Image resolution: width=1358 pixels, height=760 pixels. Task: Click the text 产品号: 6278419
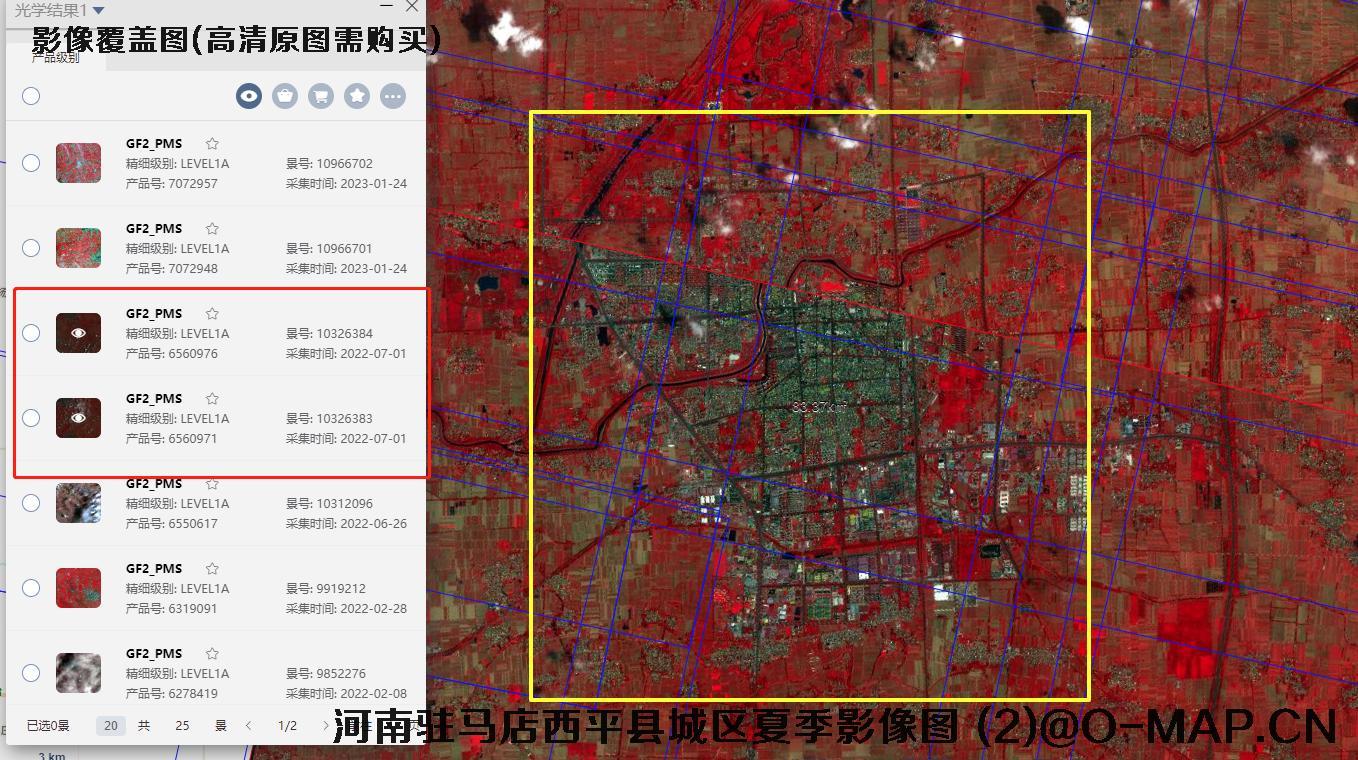tap(172, 694)
